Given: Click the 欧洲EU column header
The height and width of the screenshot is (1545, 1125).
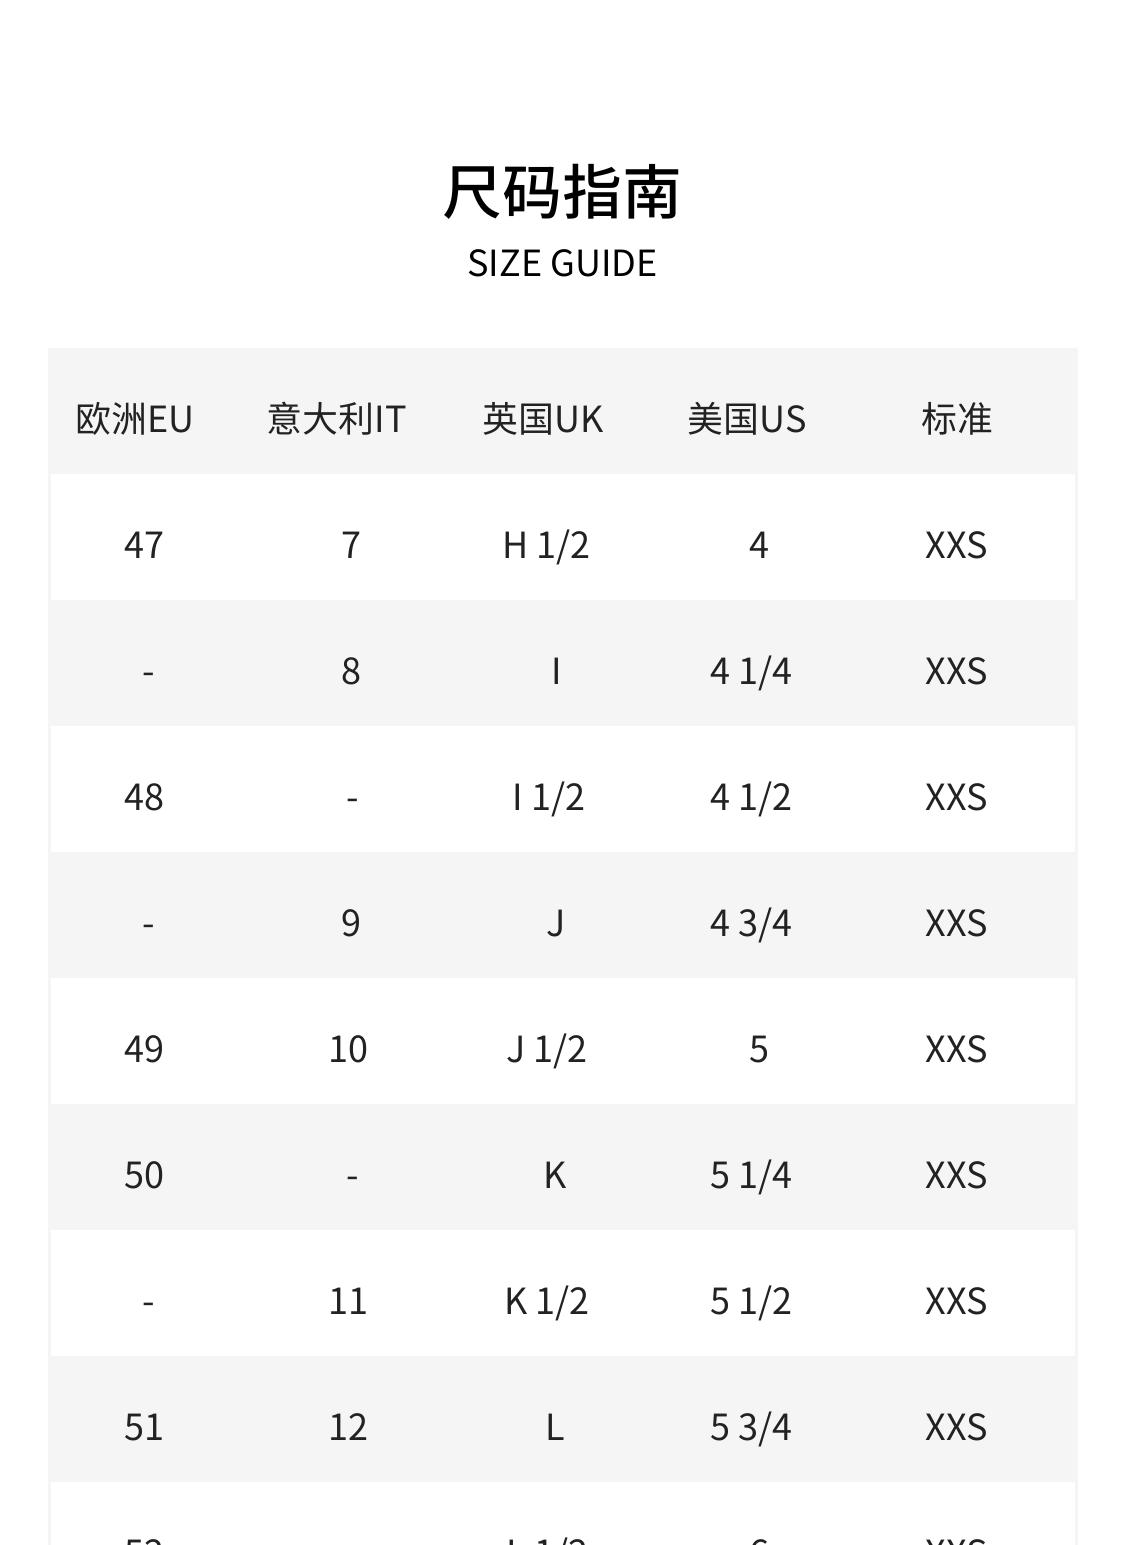Looking at the screenshot, I should [134, 419].
